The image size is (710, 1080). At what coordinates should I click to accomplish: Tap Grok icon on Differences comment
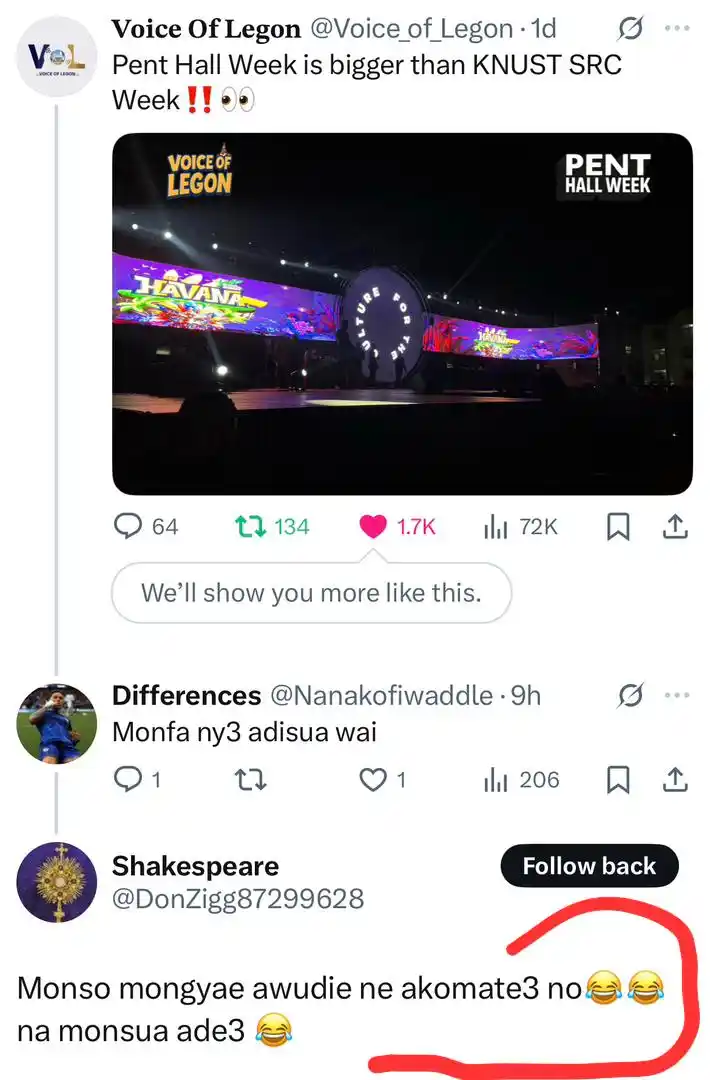[630, 695]
